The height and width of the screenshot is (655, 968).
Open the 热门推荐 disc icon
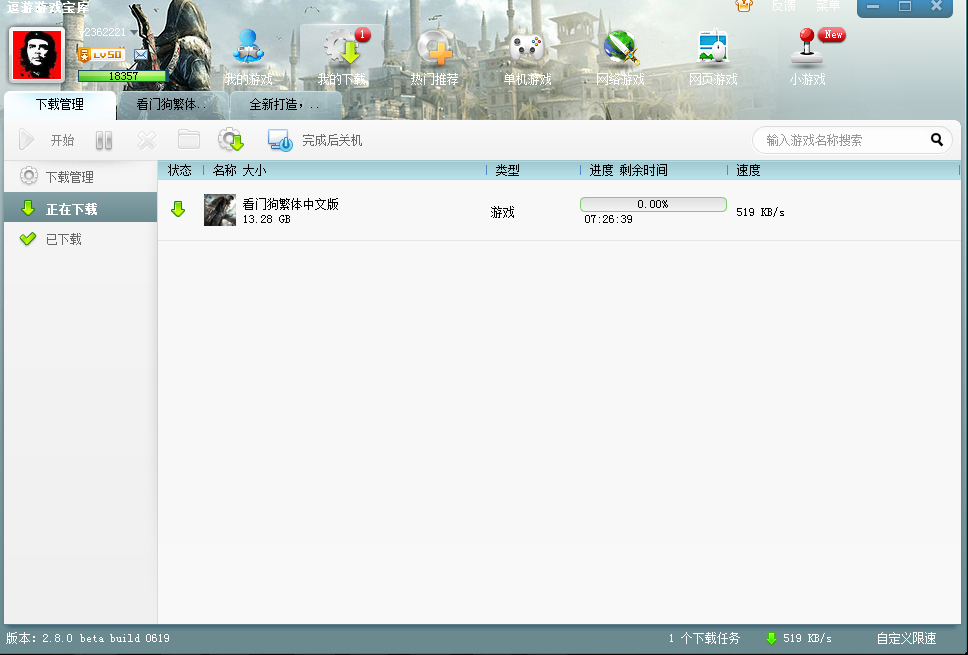click(x=435, y=48)
